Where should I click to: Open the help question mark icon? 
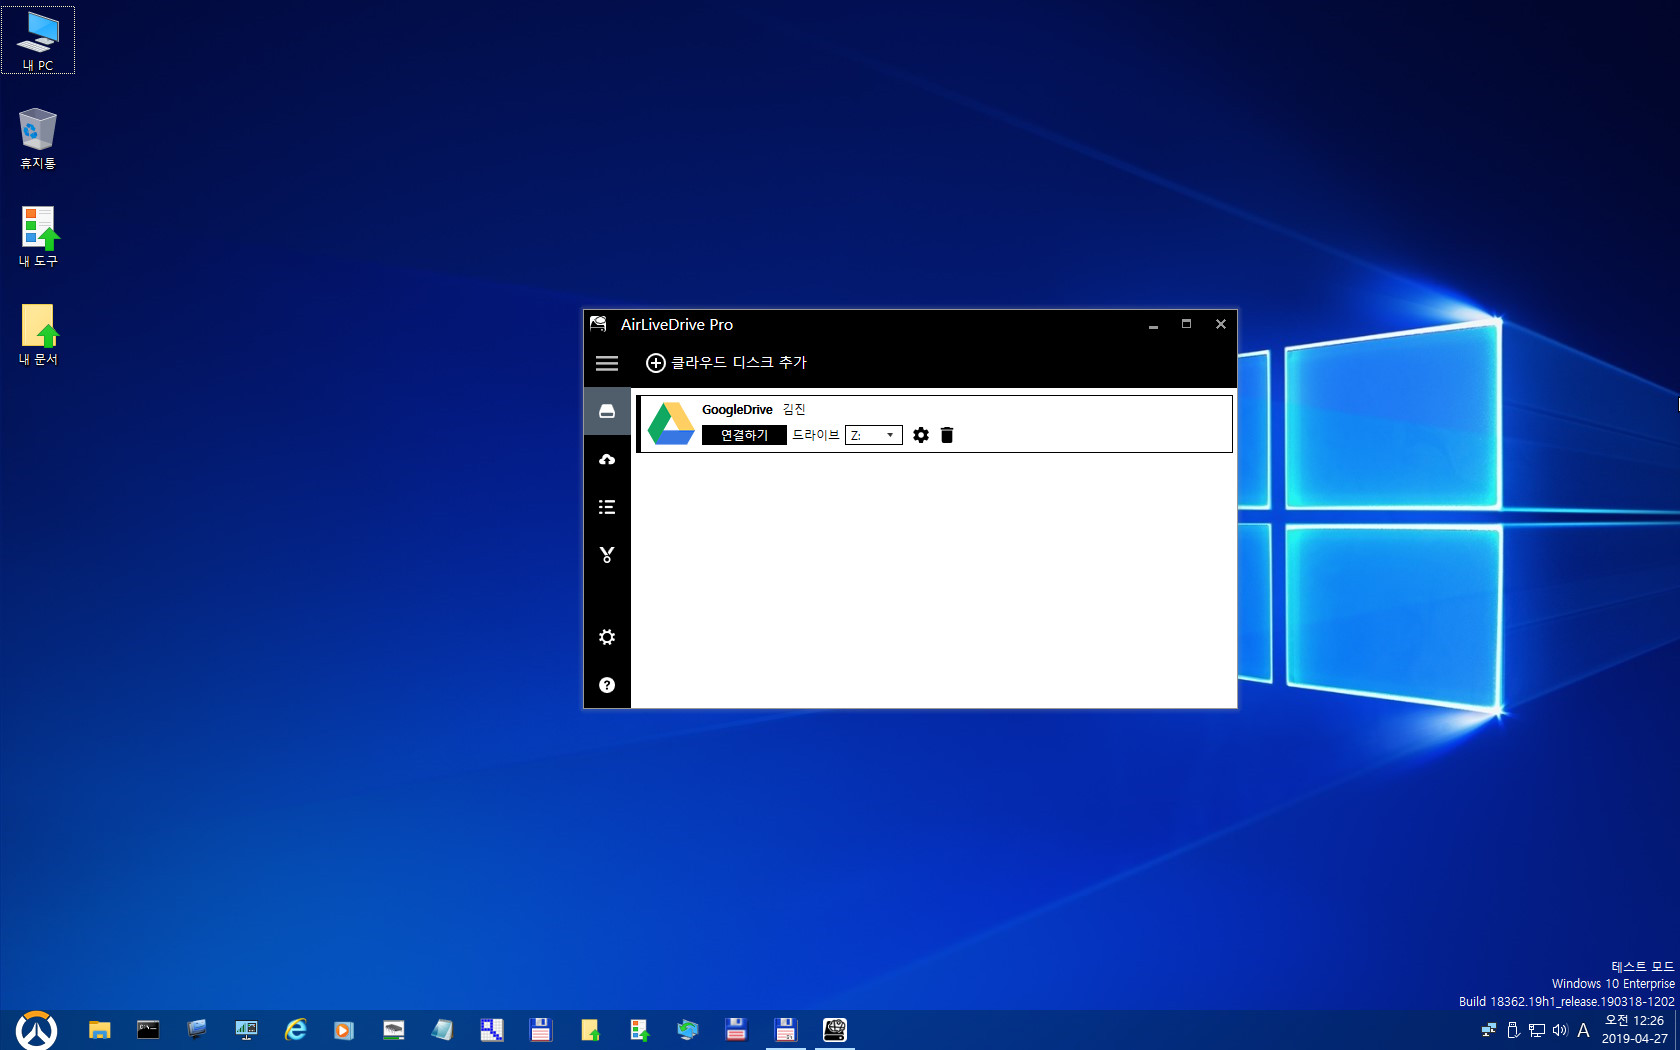(607, 685)
